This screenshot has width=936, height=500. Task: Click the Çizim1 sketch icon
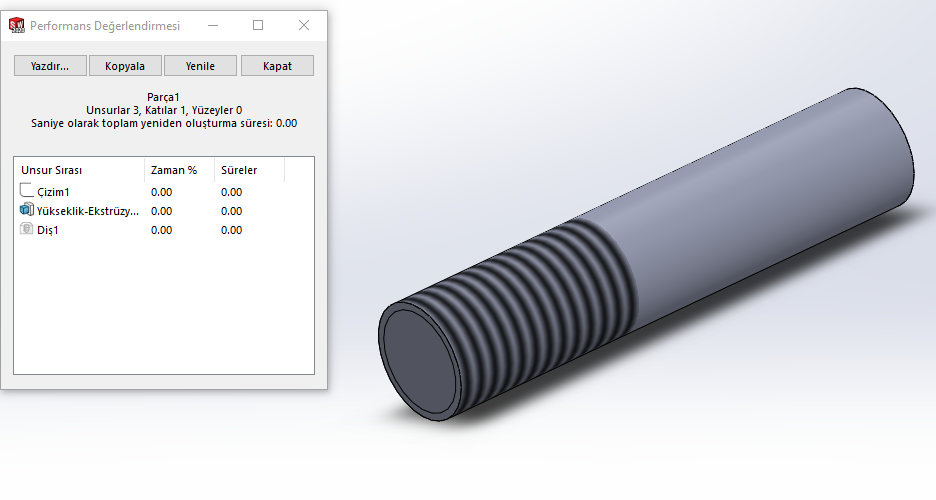(27, 191)
